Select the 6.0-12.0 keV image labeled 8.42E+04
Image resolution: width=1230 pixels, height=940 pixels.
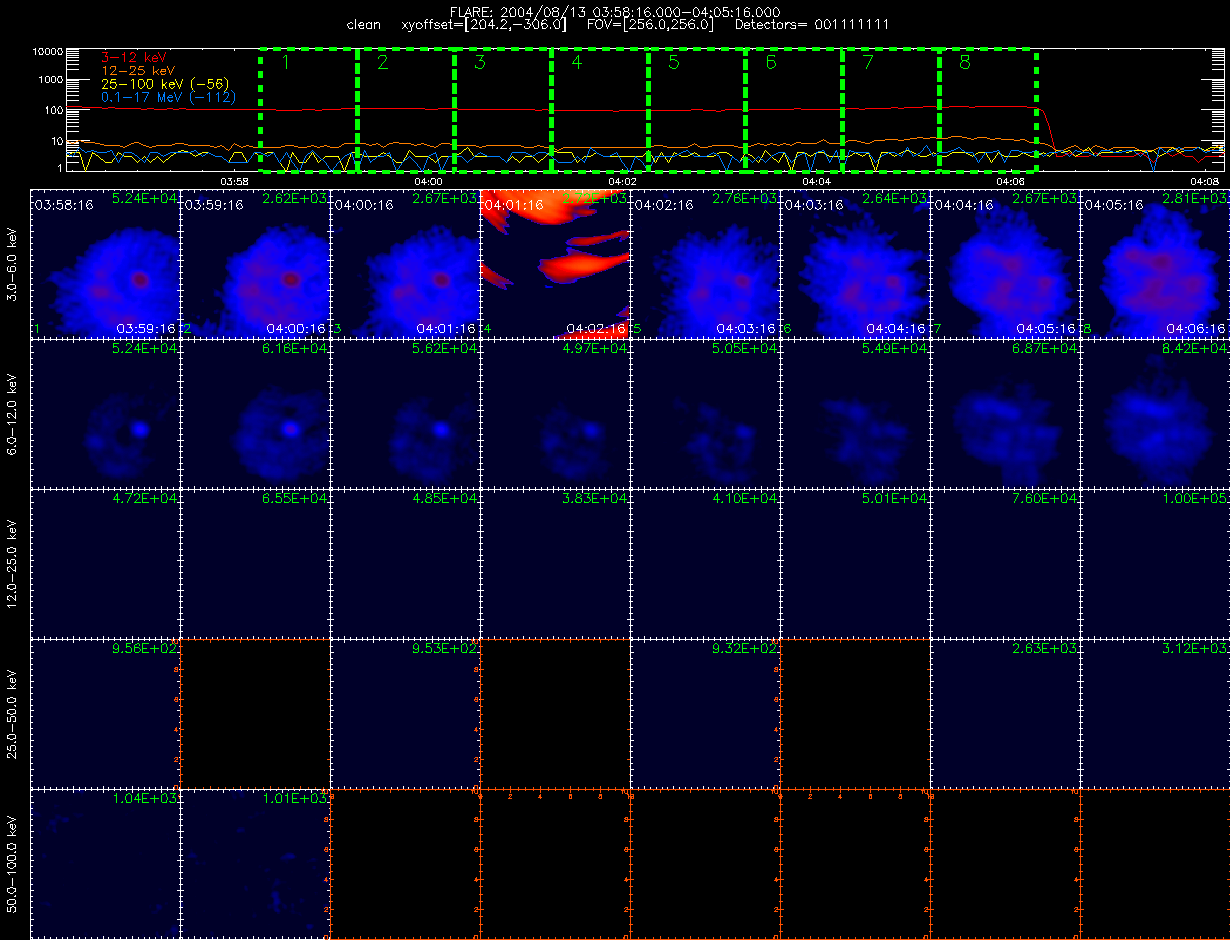click(x=1155, y=414)
